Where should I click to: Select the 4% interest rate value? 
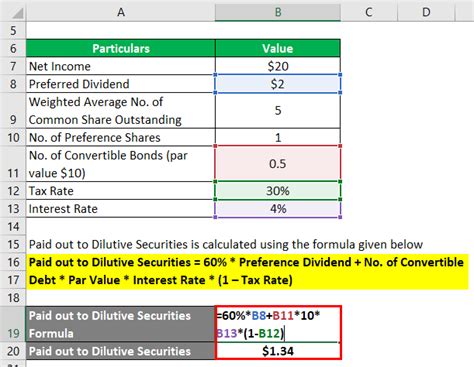click(x=278, y=209)
